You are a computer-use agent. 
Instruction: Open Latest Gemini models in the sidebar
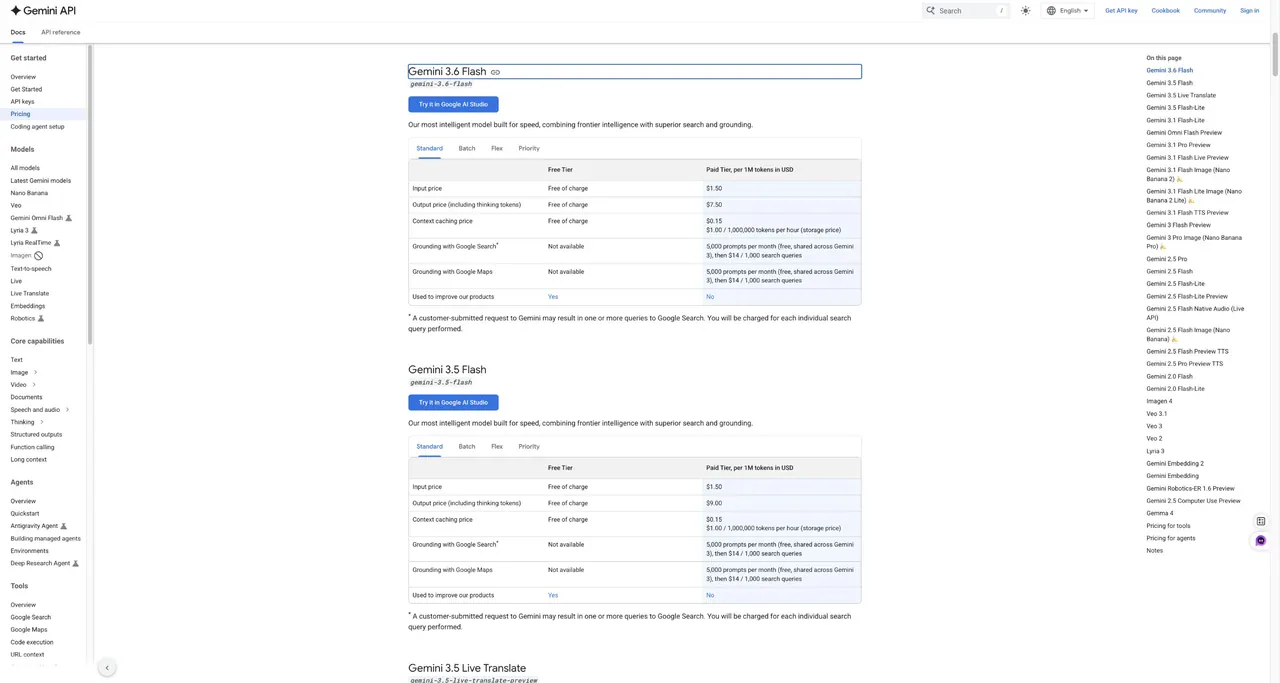pyautogui.click(x=41, y=181)
